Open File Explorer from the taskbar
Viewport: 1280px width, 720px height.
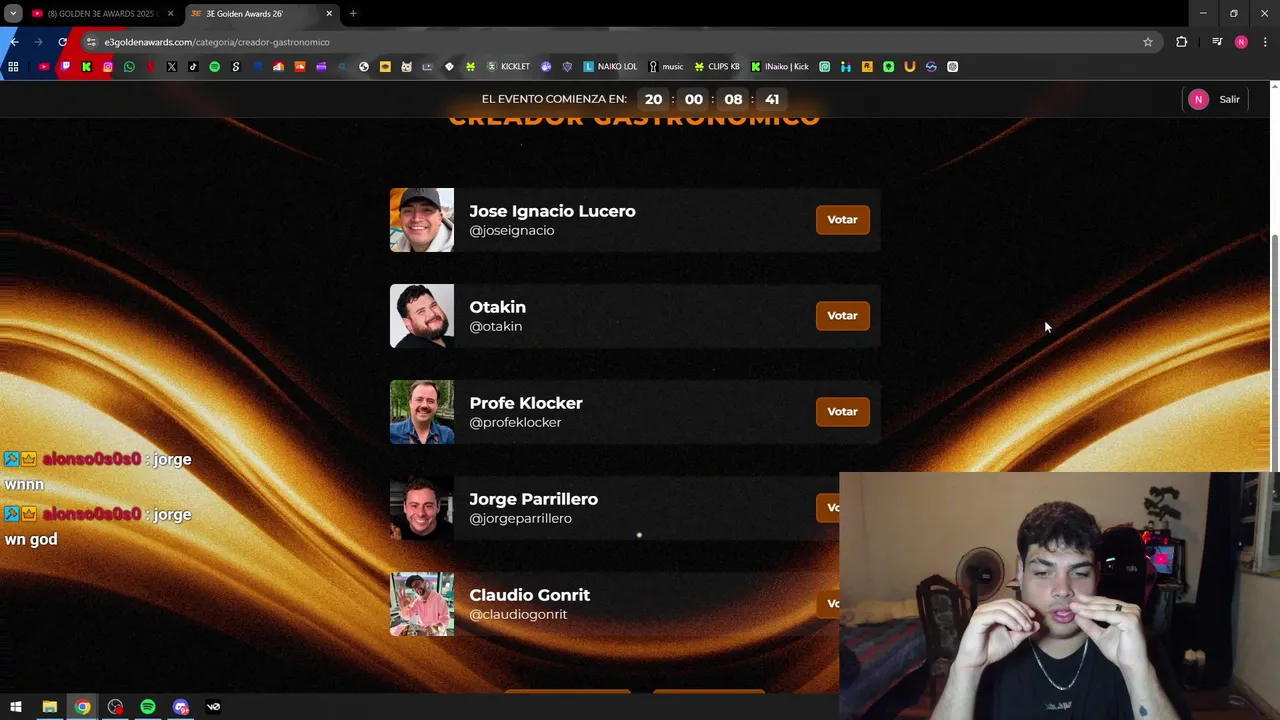pos(49,707)
